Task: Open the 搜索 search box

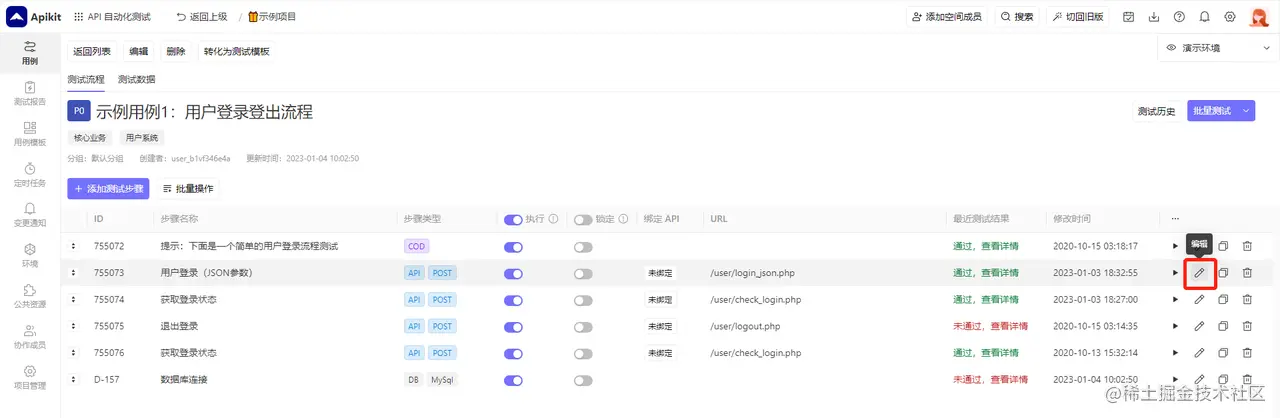Action: (1016, 17)
